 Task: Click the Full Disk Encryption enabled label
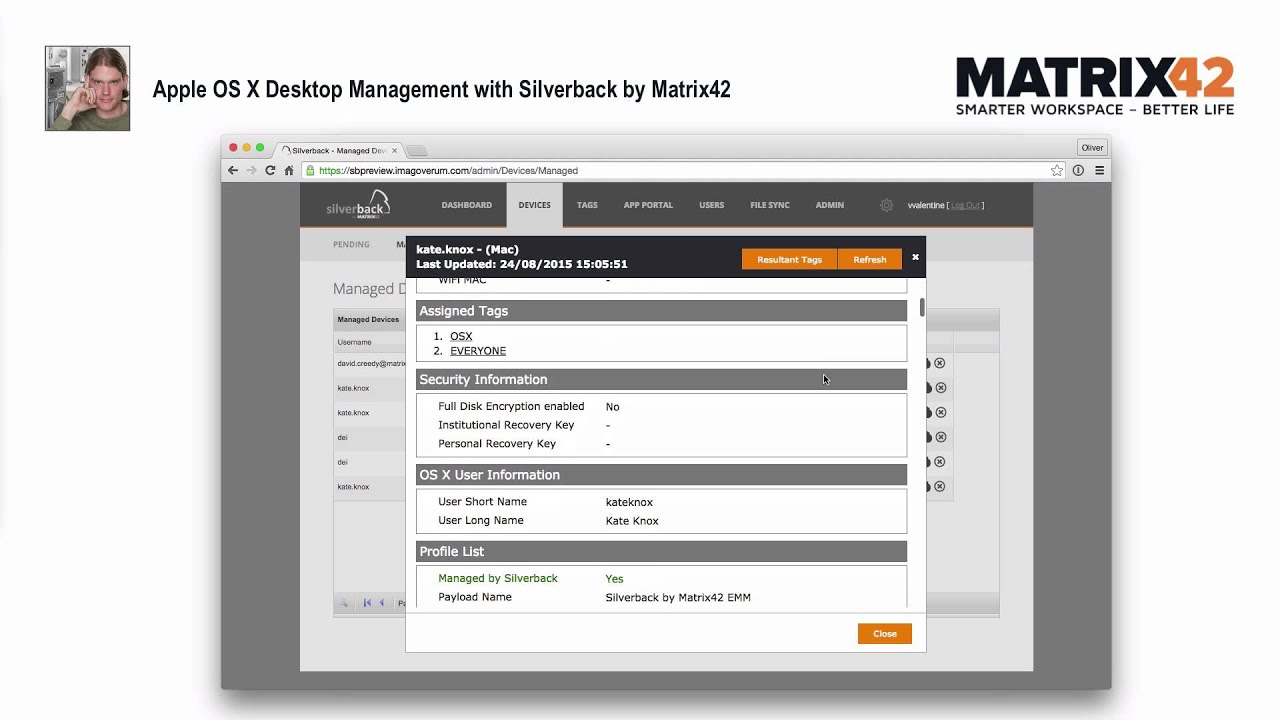coord(511,407)
